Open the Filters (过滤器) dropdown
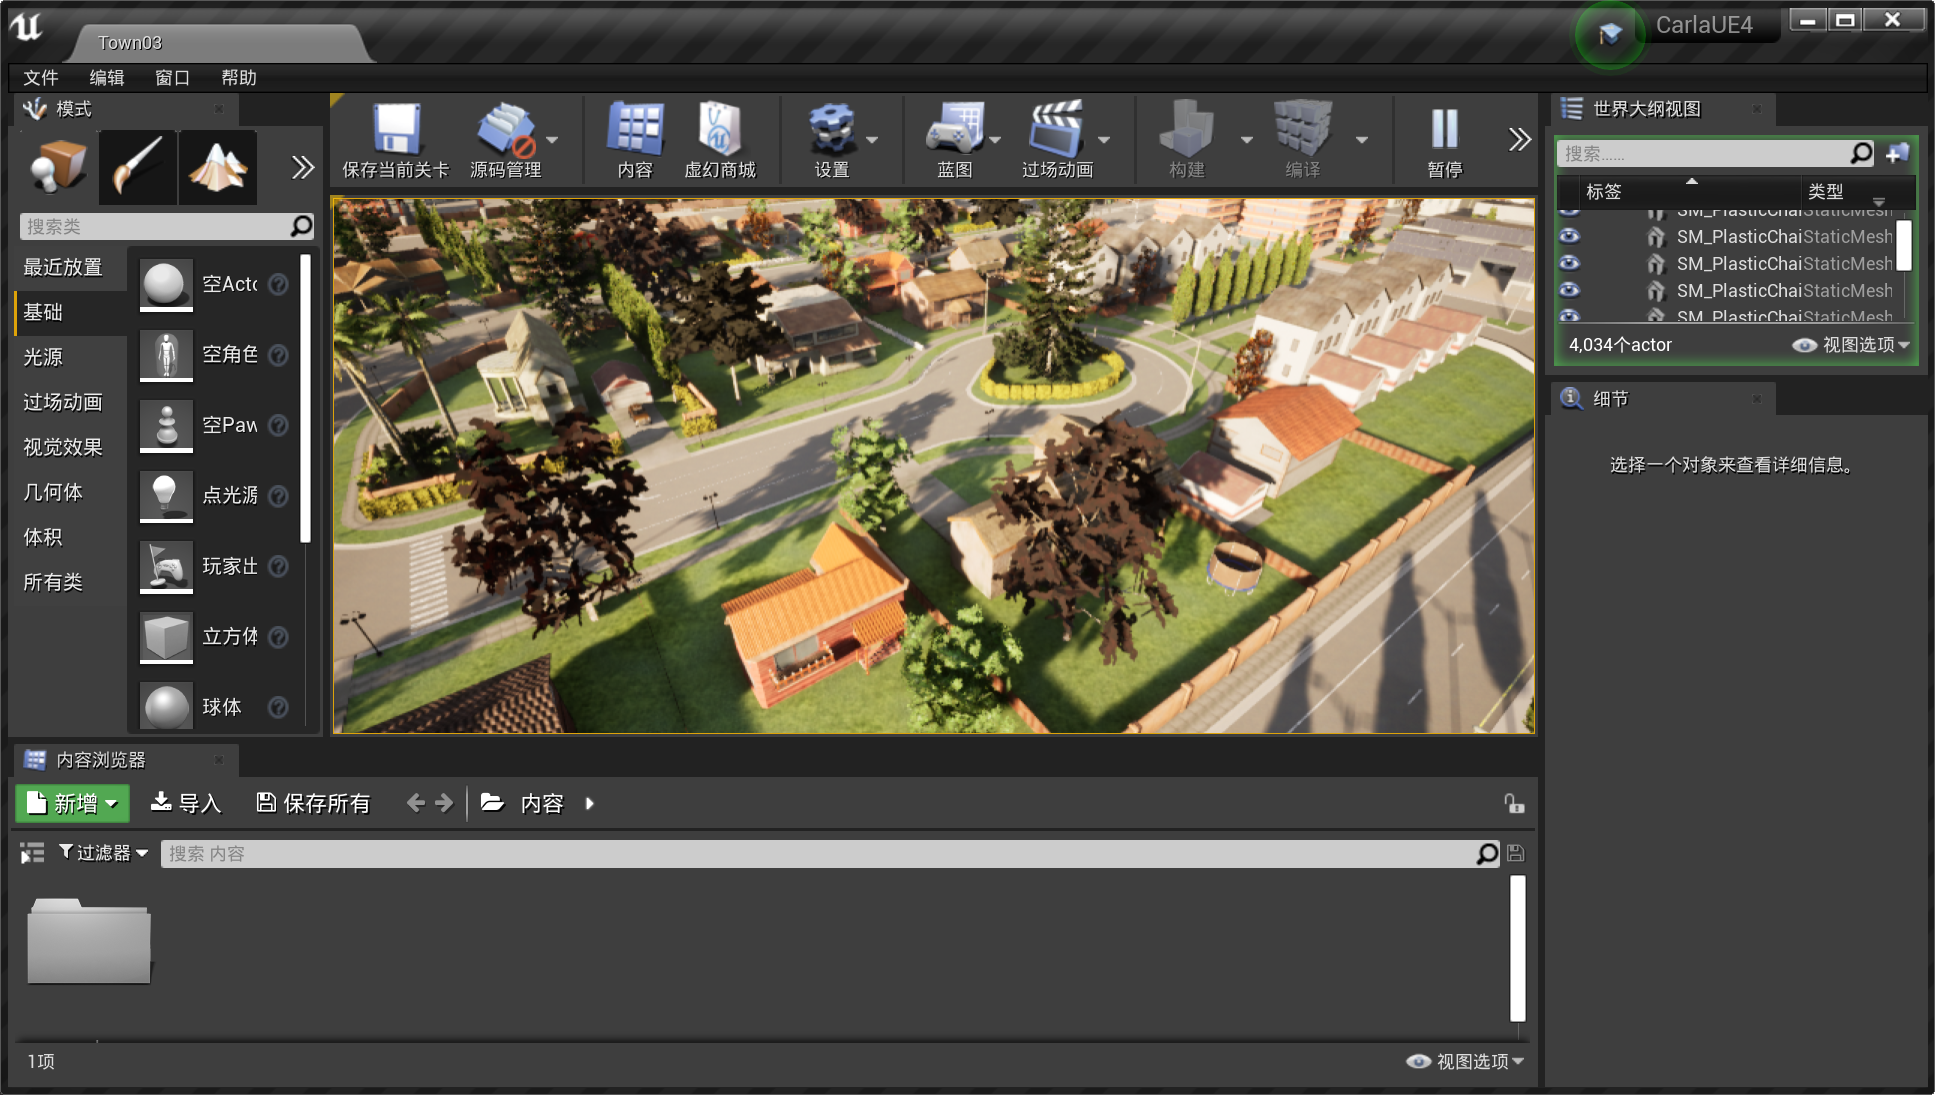The image size is (1935, 1095). point(103,853)
